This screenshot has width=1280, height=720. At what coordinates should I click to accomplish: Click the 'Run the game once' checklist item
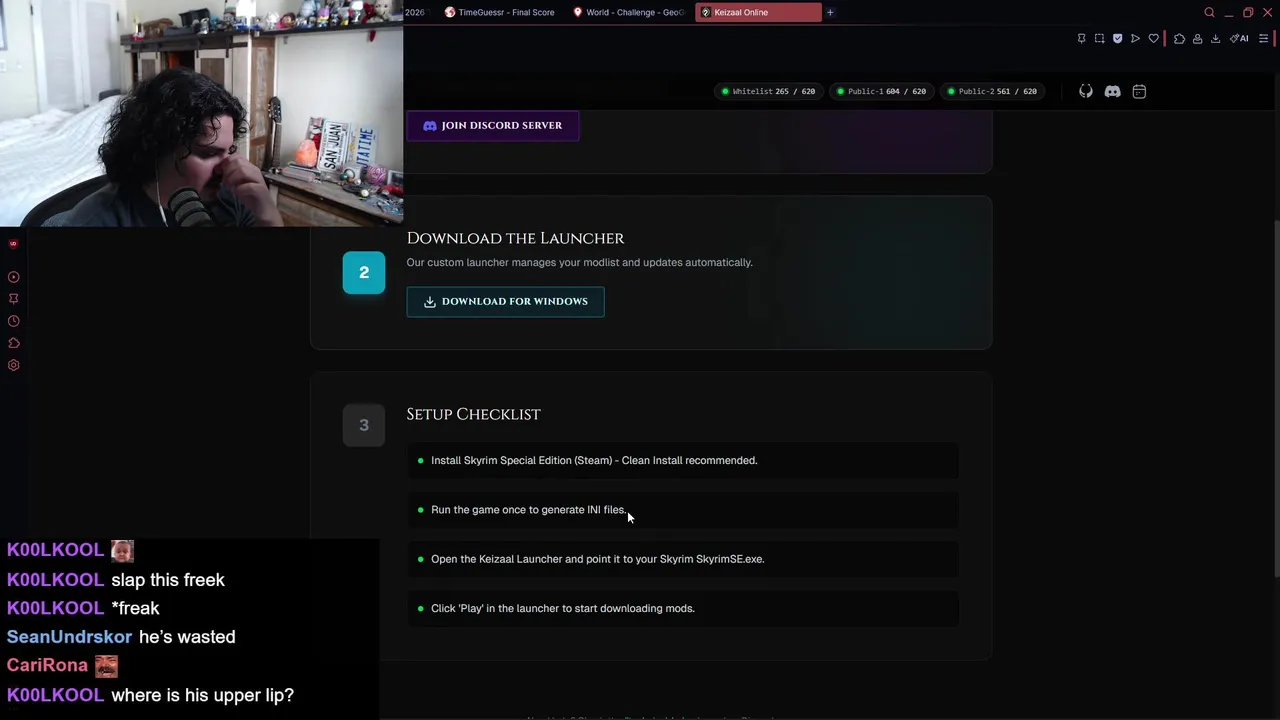pos(683,510)
